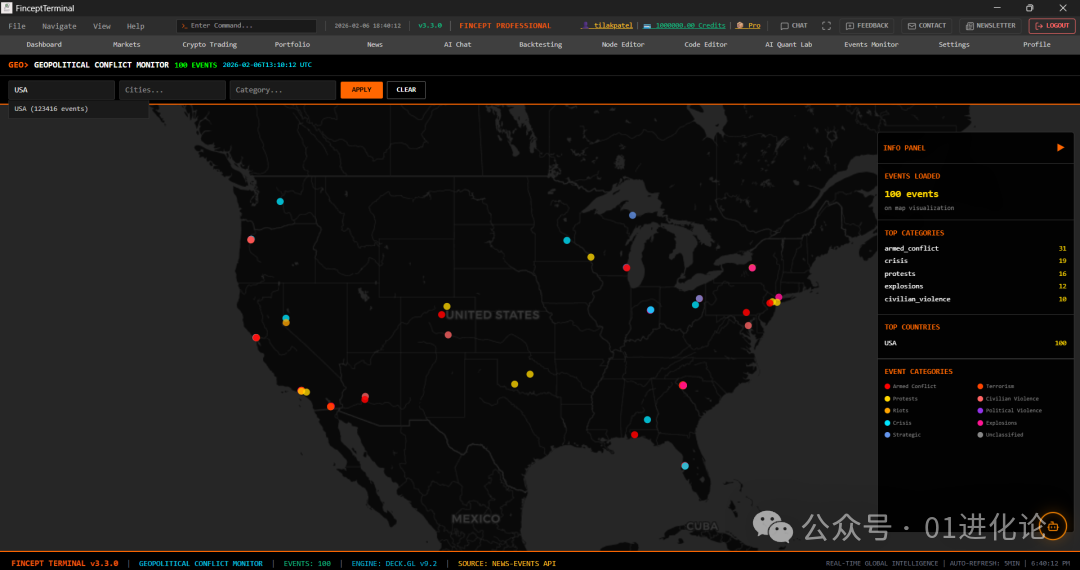1080x570 pixels.
Task: Switch to the Backtesting tab
Action: pos(541,45)
